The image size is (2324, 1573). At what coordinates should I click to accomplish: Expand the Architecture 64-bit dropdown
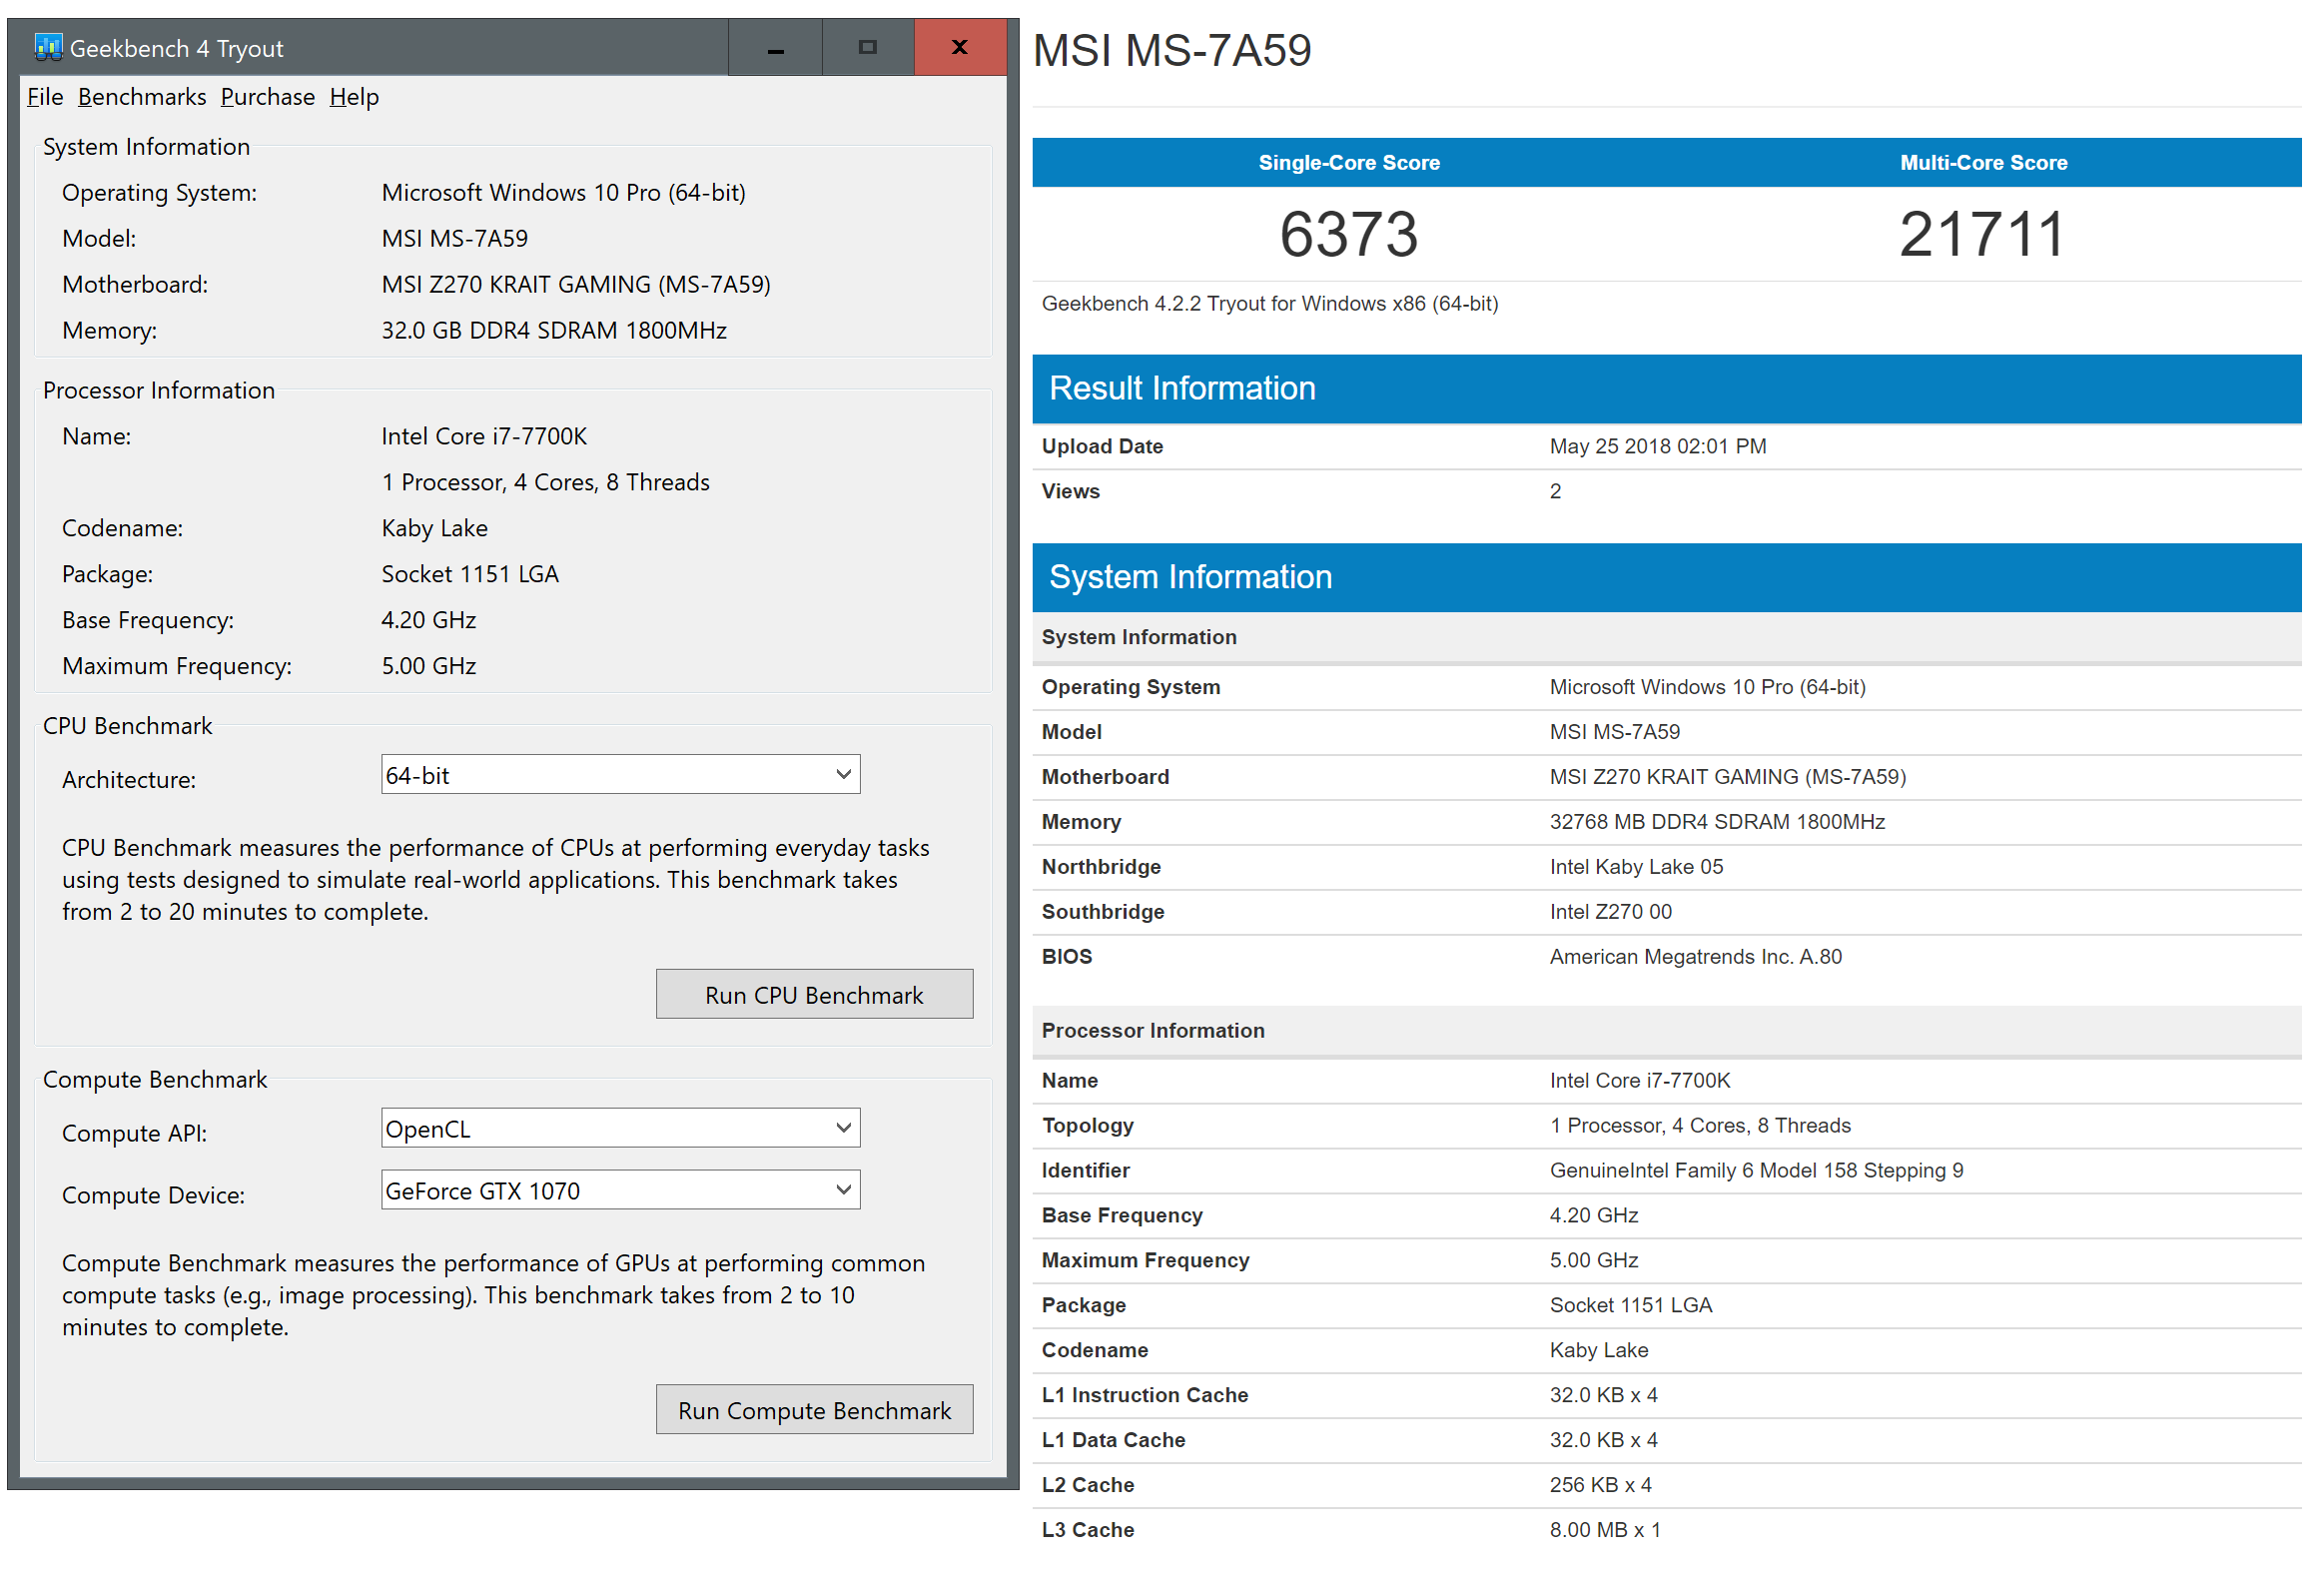tap(620, 775)
